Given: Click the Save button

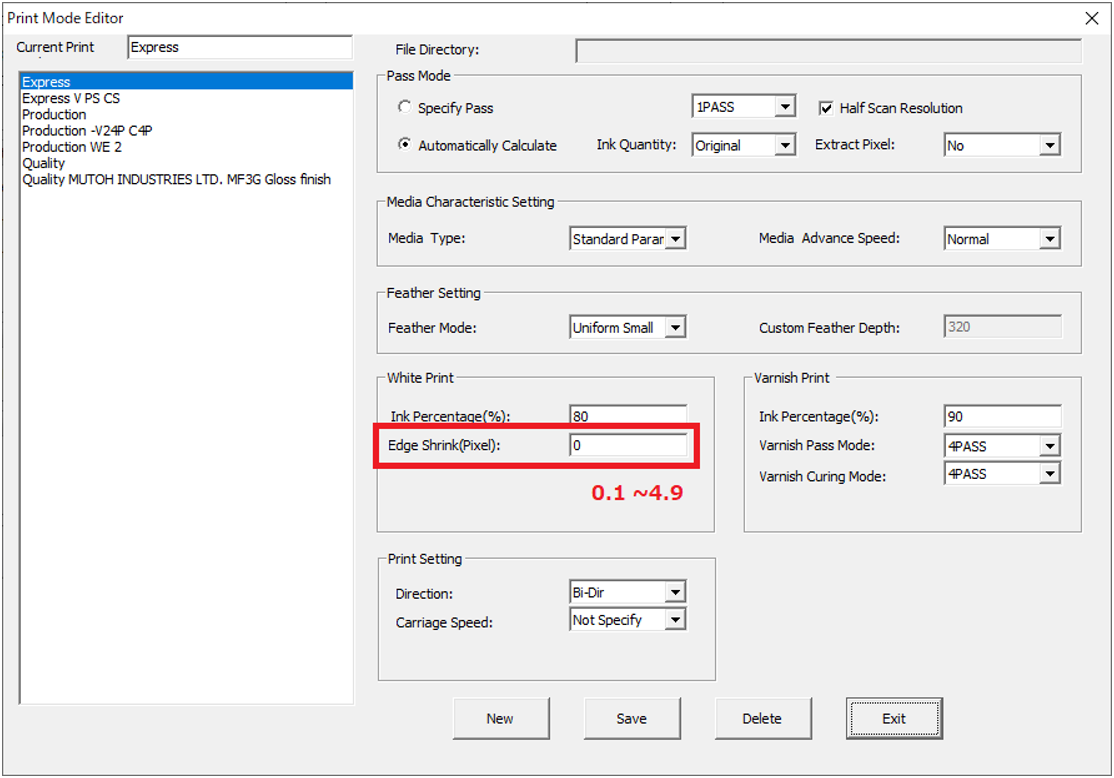Looking at the screenshot, I should click(632, 718).
